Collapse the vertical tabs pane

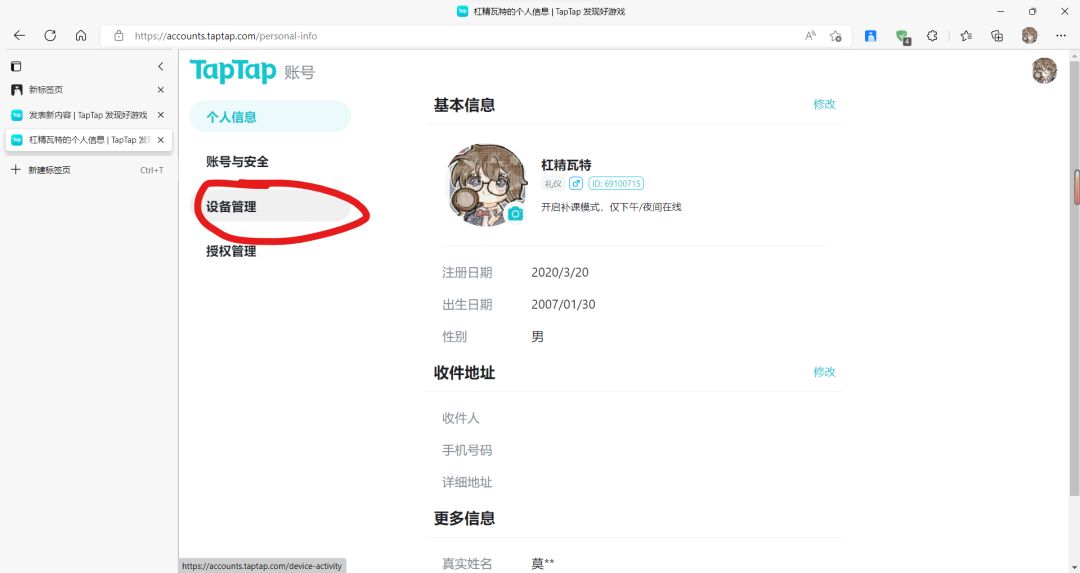(160, 66)
